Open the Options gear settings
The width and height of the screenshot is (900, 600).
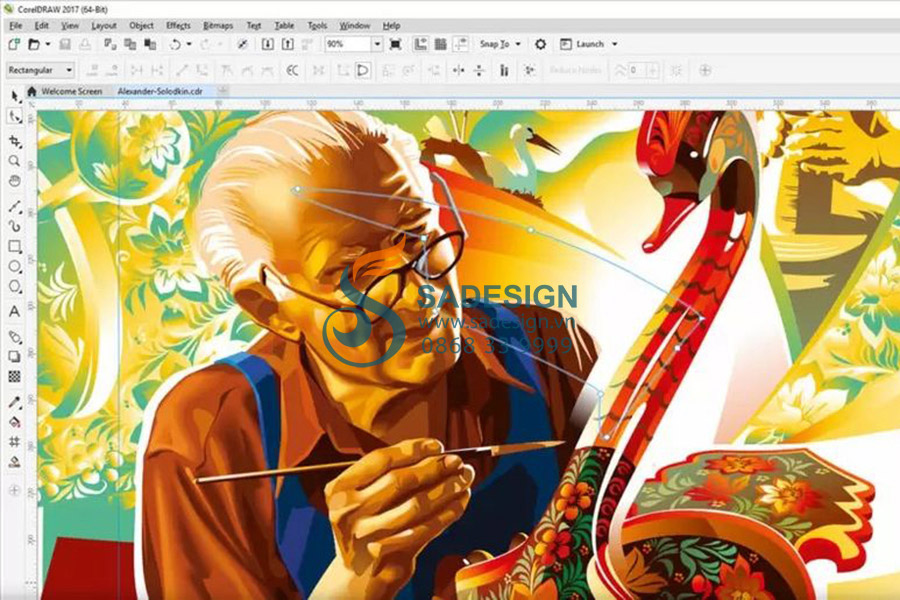pyautogui.click(x=540, y=44)
